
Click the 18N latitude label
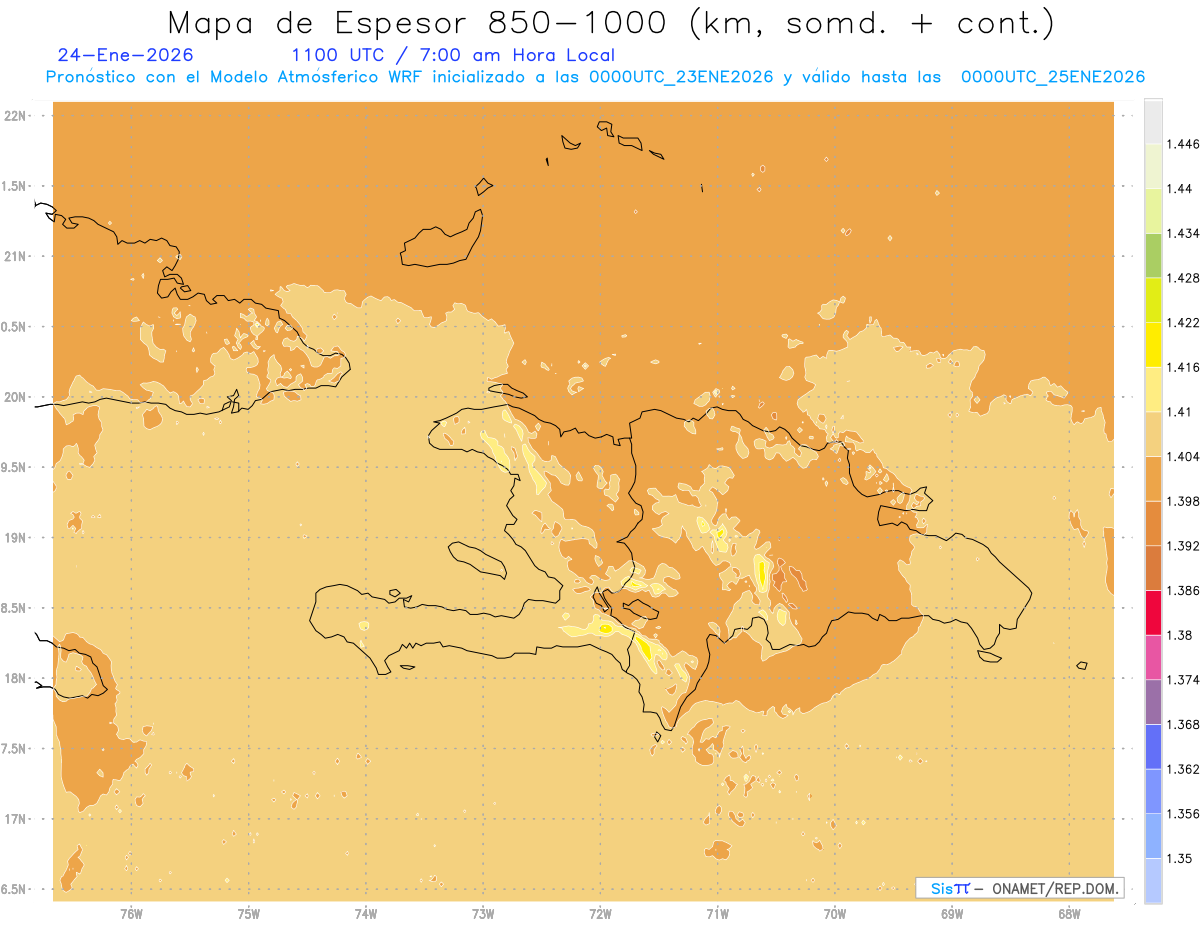pyautogui.click(x=17, y=678)
